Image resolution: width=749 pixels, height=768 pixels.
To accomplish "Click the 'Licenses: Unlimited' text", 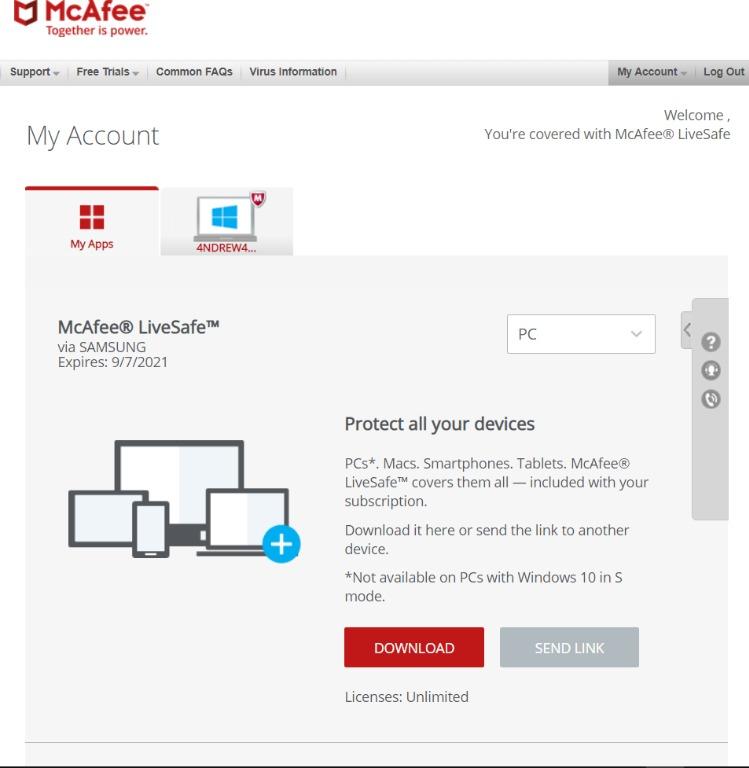I will pyautogui.click(x=407, y=696).
